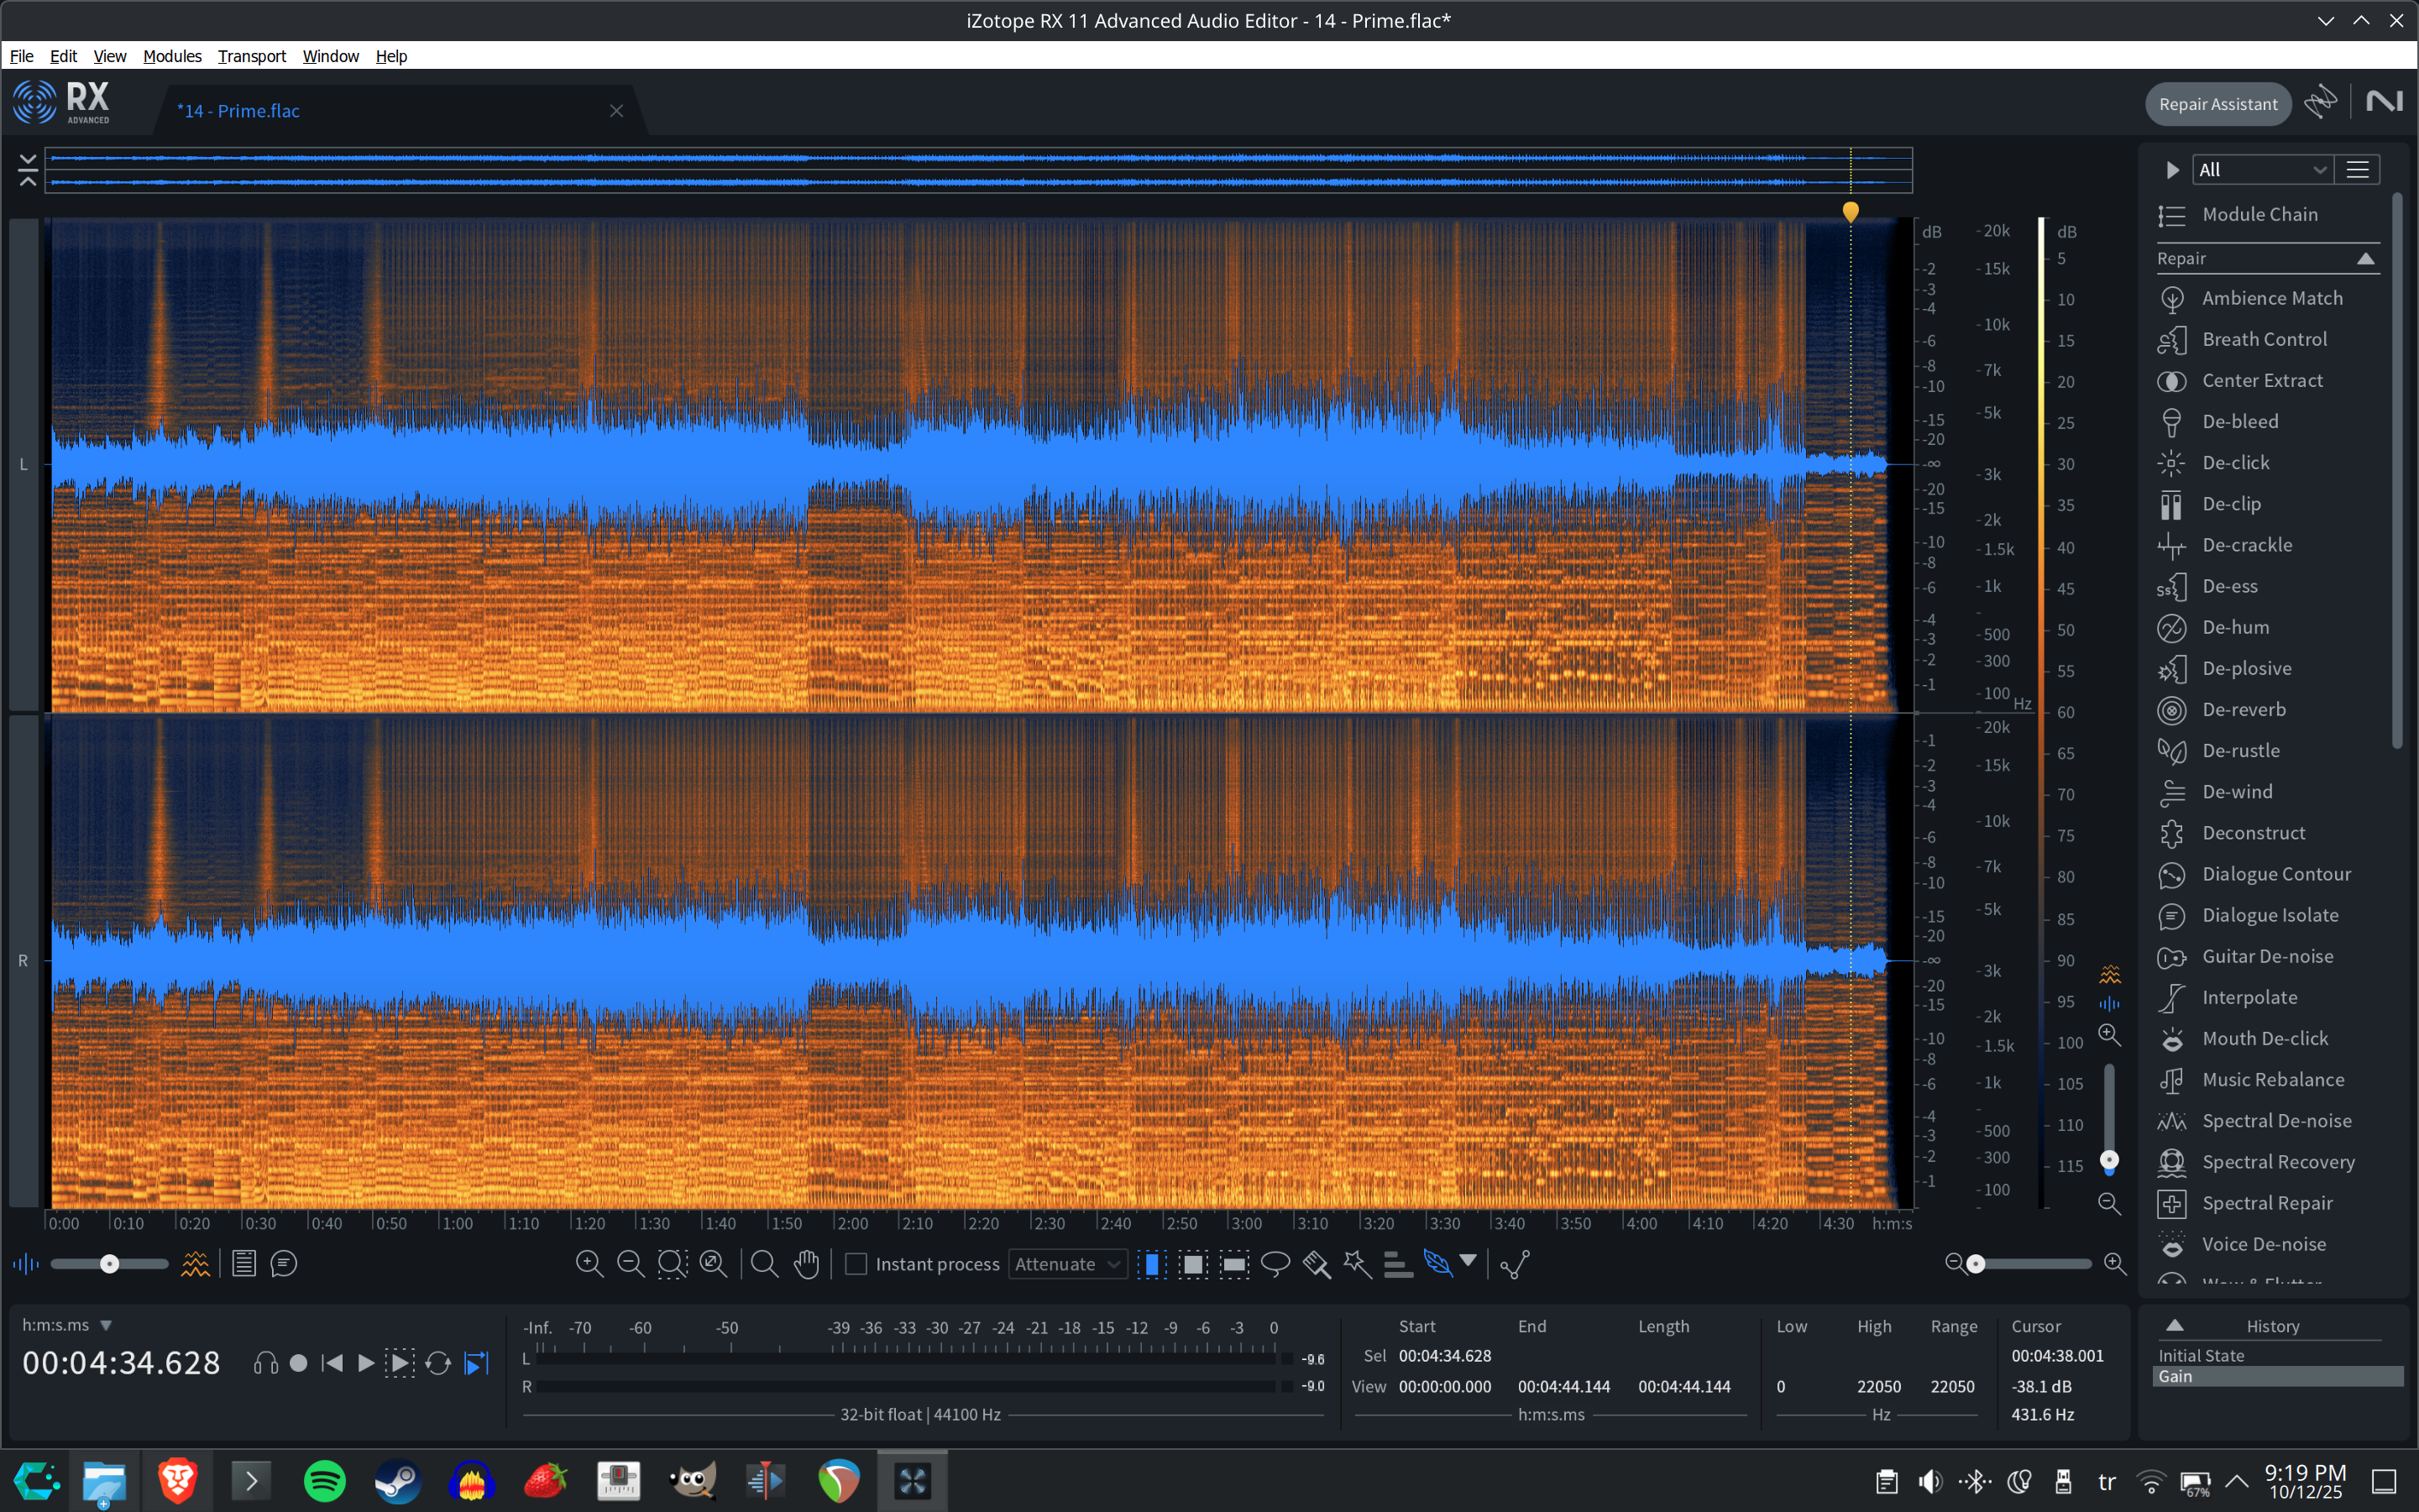Rewind to the beginning

point(332,1363)
